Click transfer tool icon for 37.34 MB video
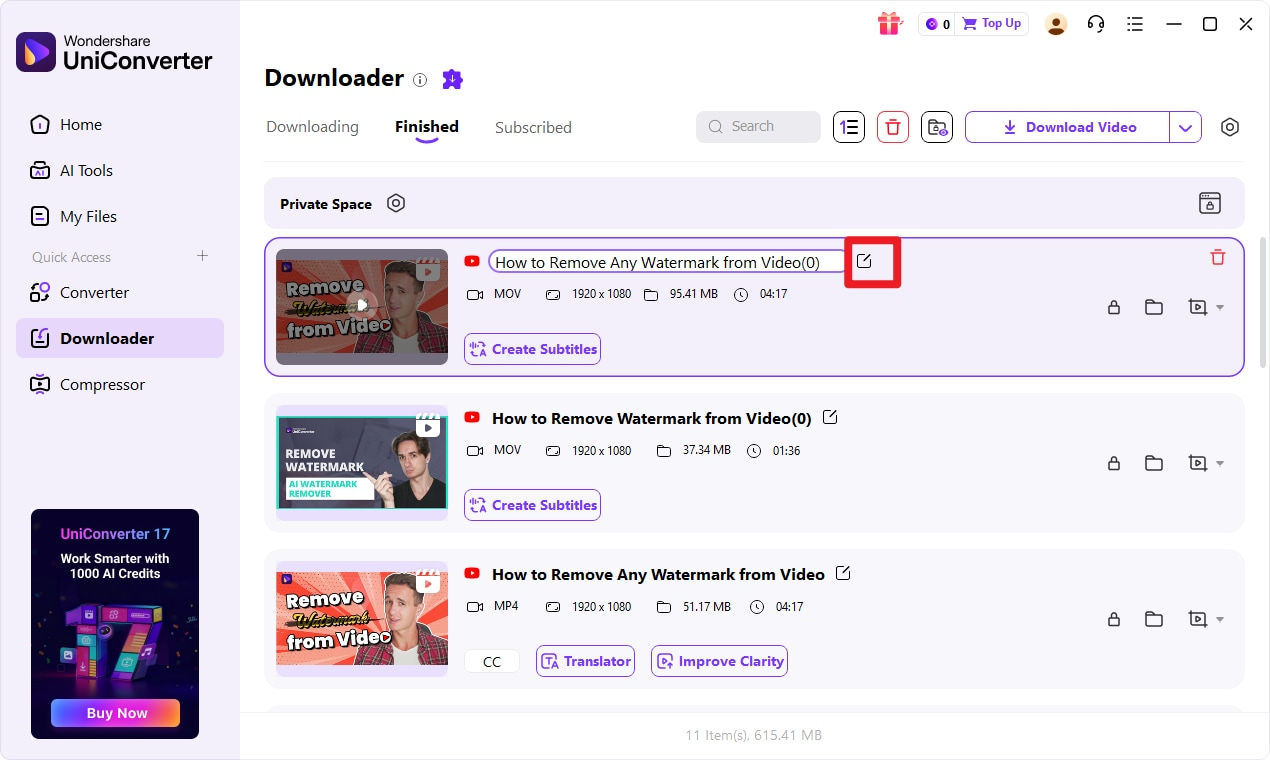Screen dimensions: 1270x760 coord(1197,463)
